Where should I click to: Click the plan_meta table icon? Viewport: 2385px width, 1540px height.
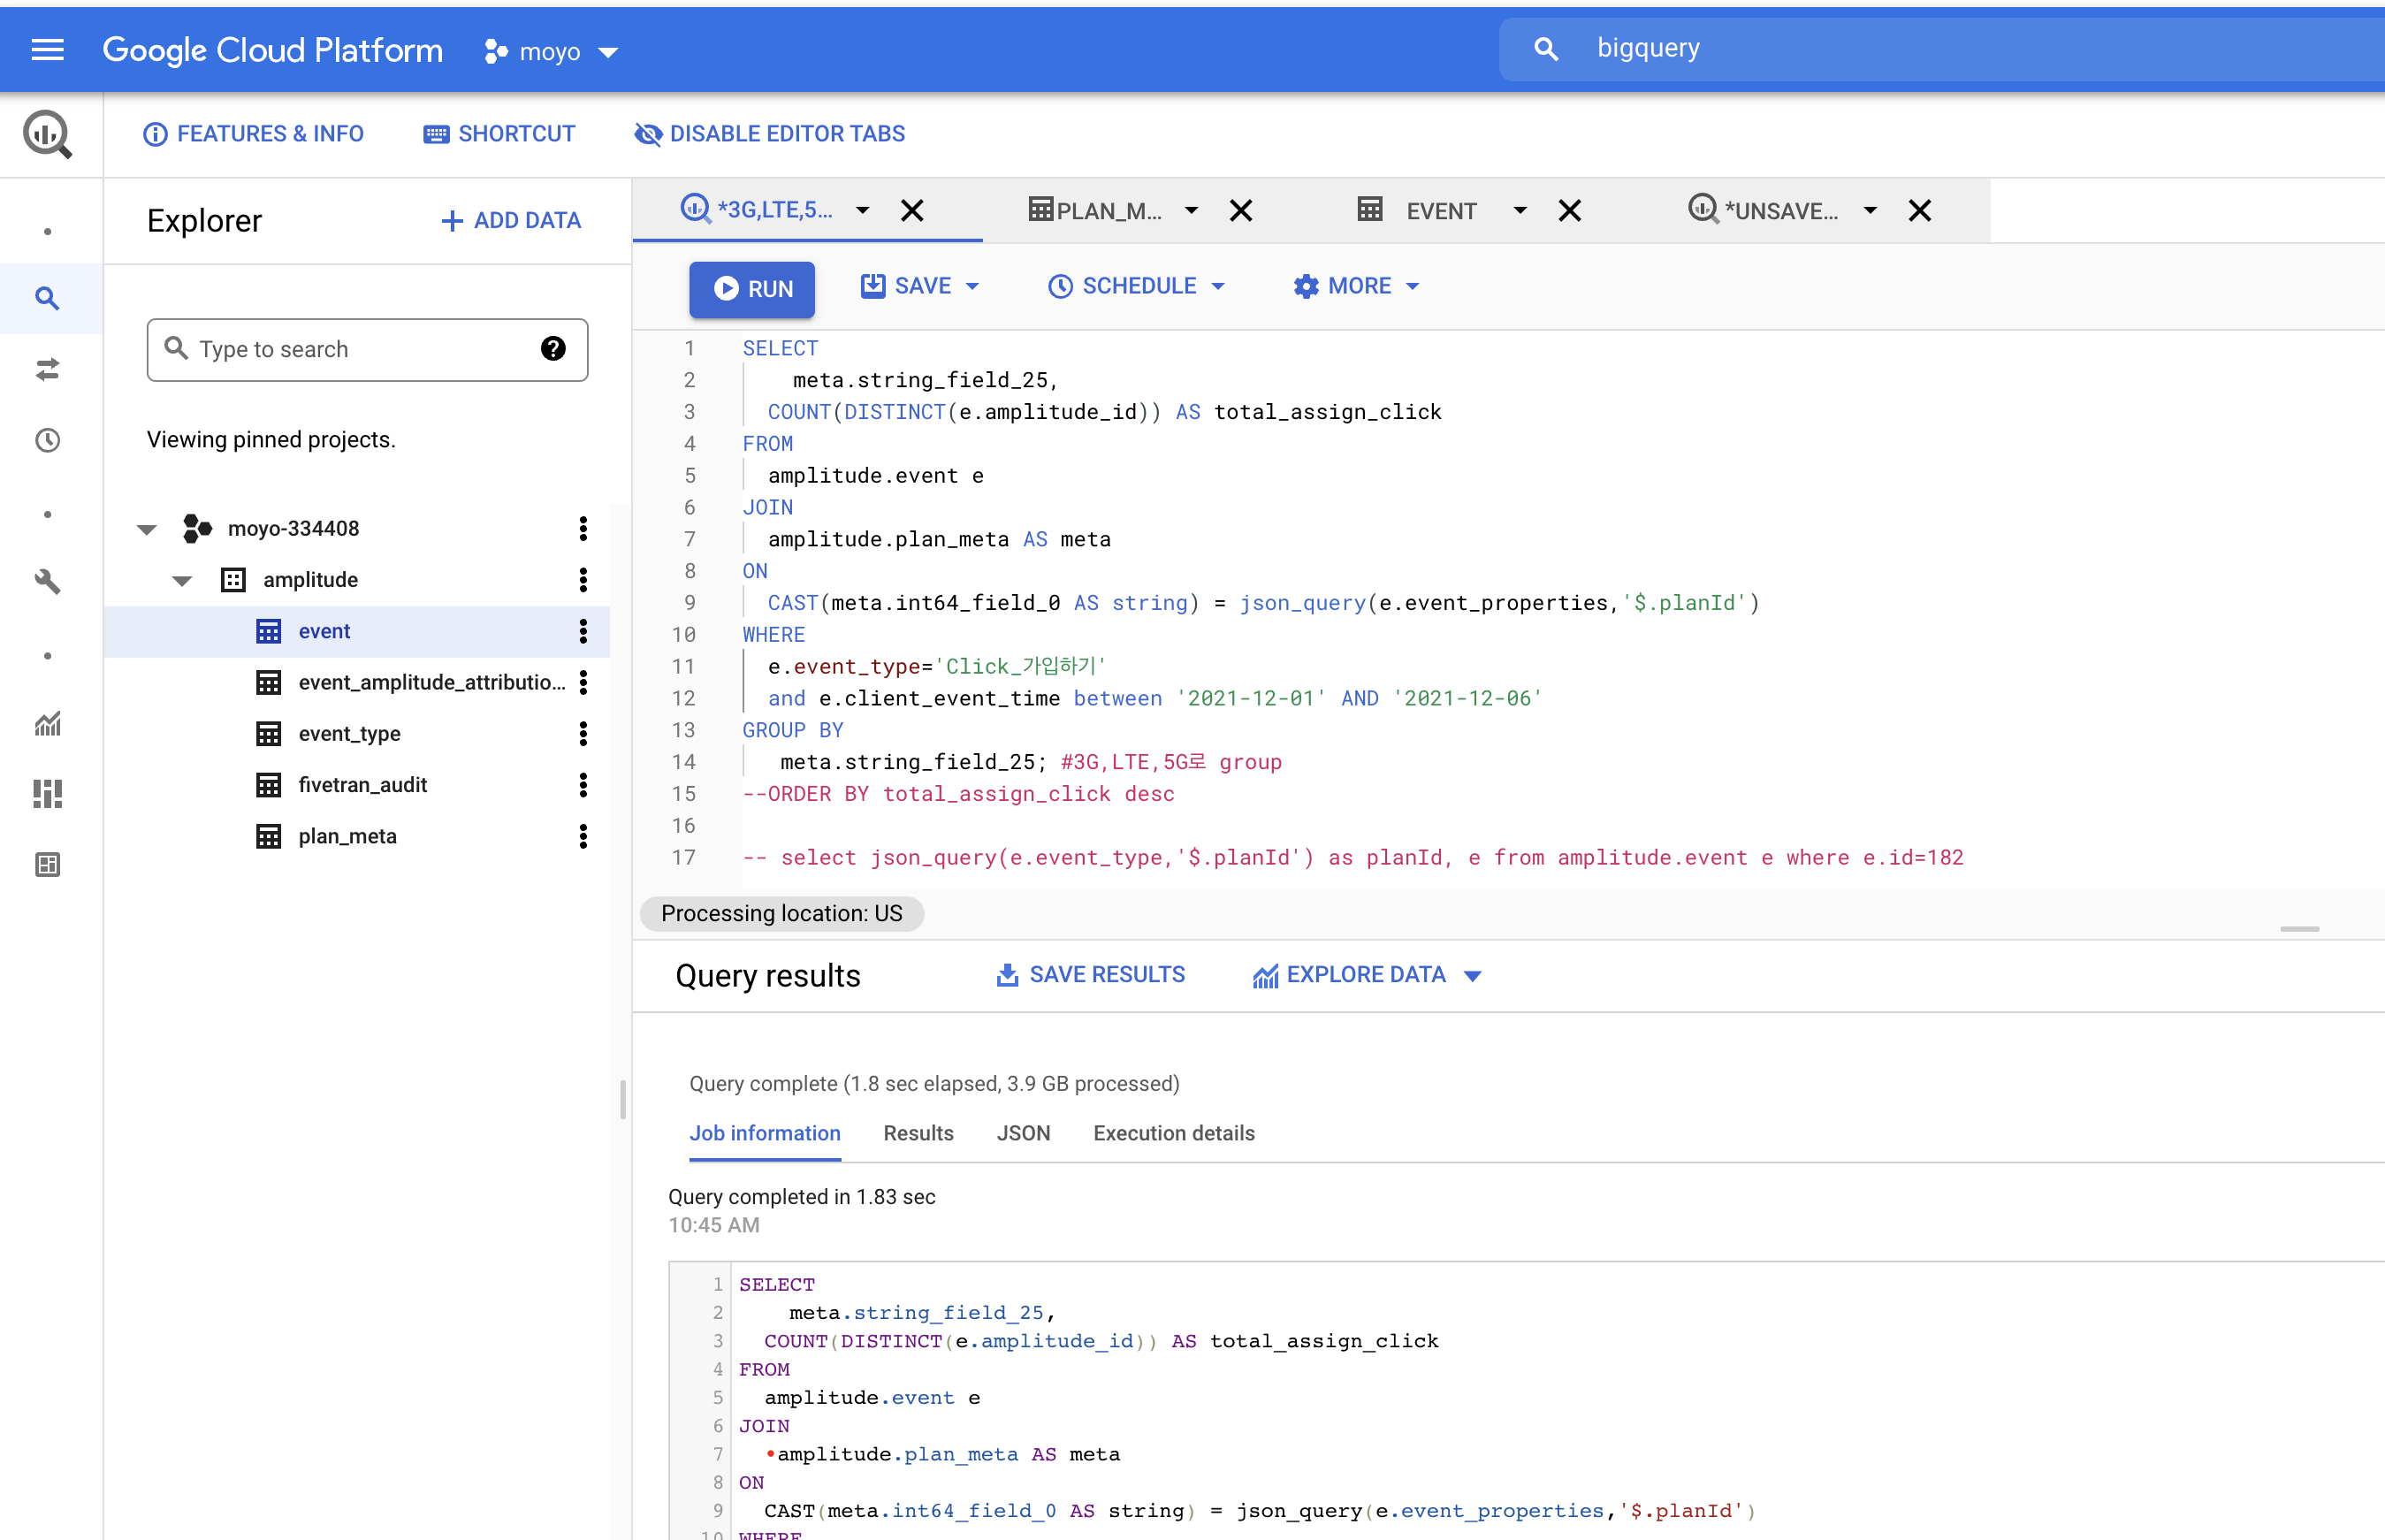[268, 836]
